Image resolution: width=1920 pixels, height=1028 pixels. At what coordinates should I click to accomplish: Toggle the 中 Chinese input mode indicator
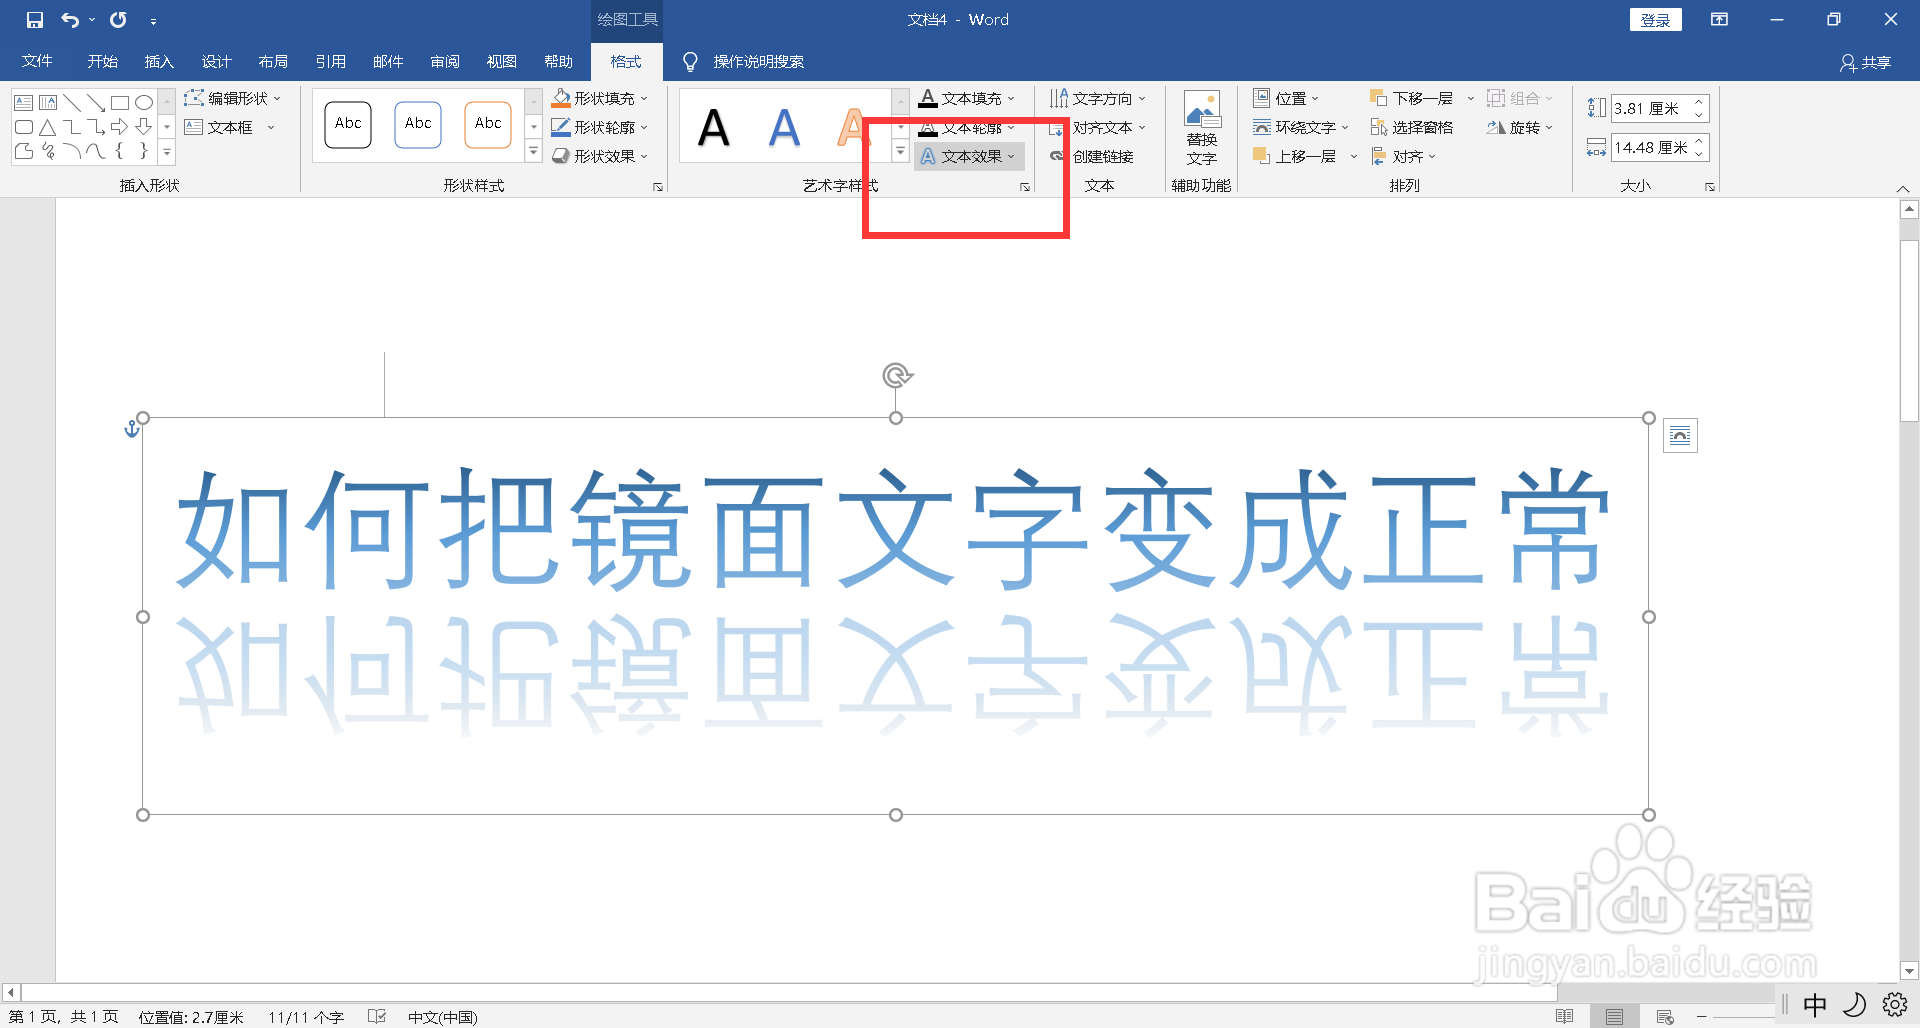tap(1815, 1004)
